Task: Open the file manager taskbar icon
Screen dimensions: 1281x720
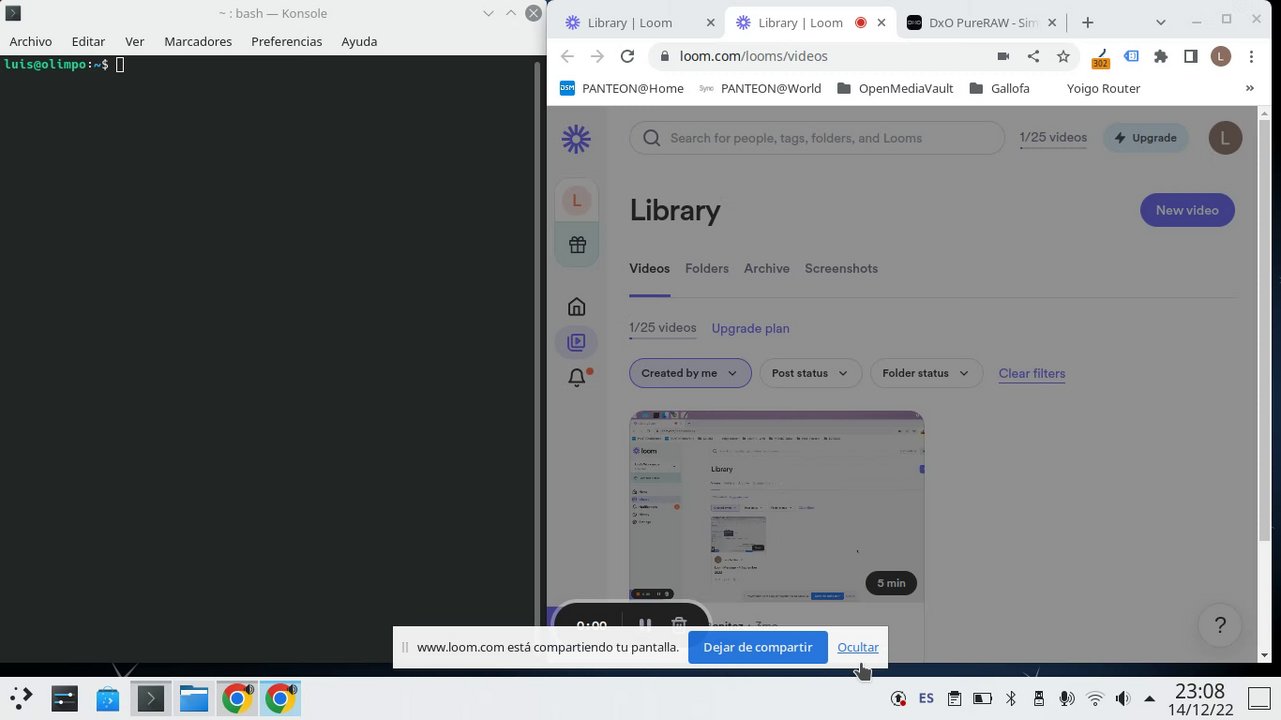Action: click(194, 697)
